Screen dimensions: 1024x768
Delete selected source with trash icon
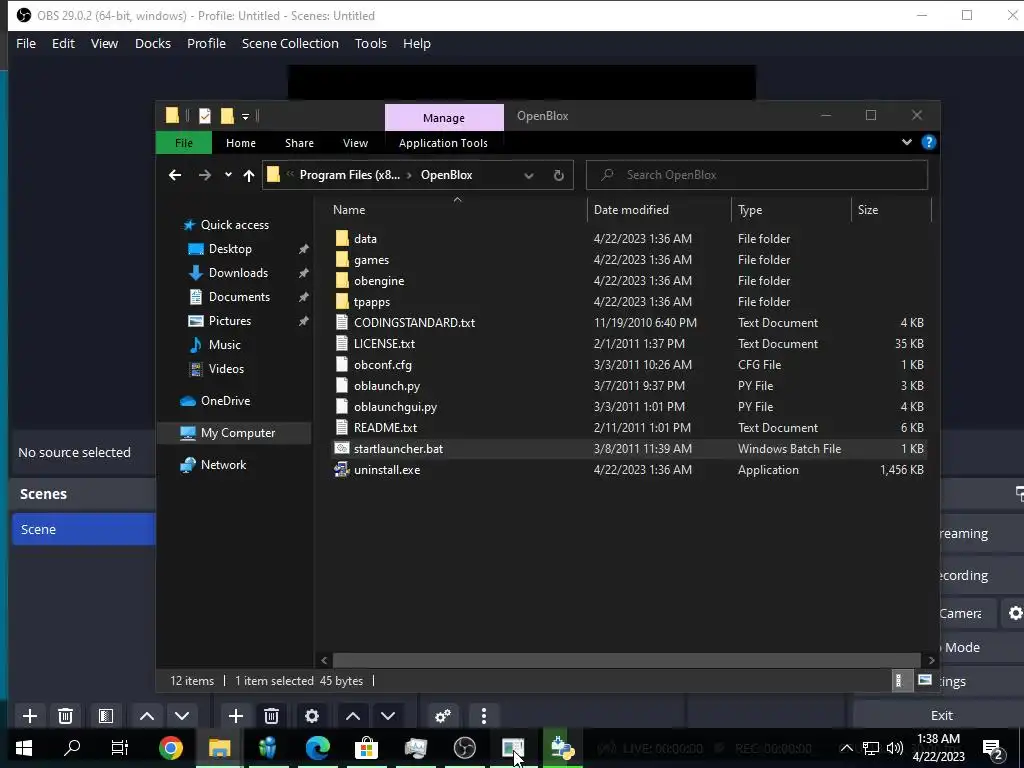pyautogui.click(x=272, y=716)
